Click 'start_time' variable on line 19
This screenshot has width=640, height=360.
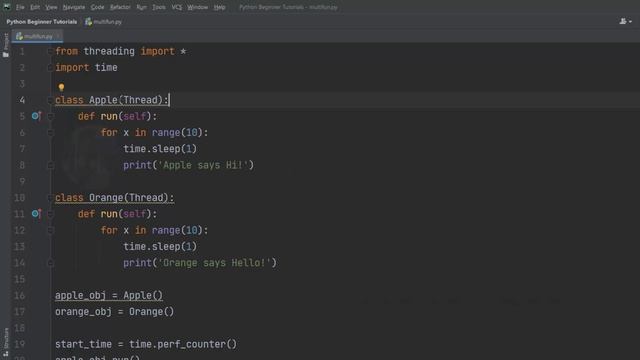[83, 344]
